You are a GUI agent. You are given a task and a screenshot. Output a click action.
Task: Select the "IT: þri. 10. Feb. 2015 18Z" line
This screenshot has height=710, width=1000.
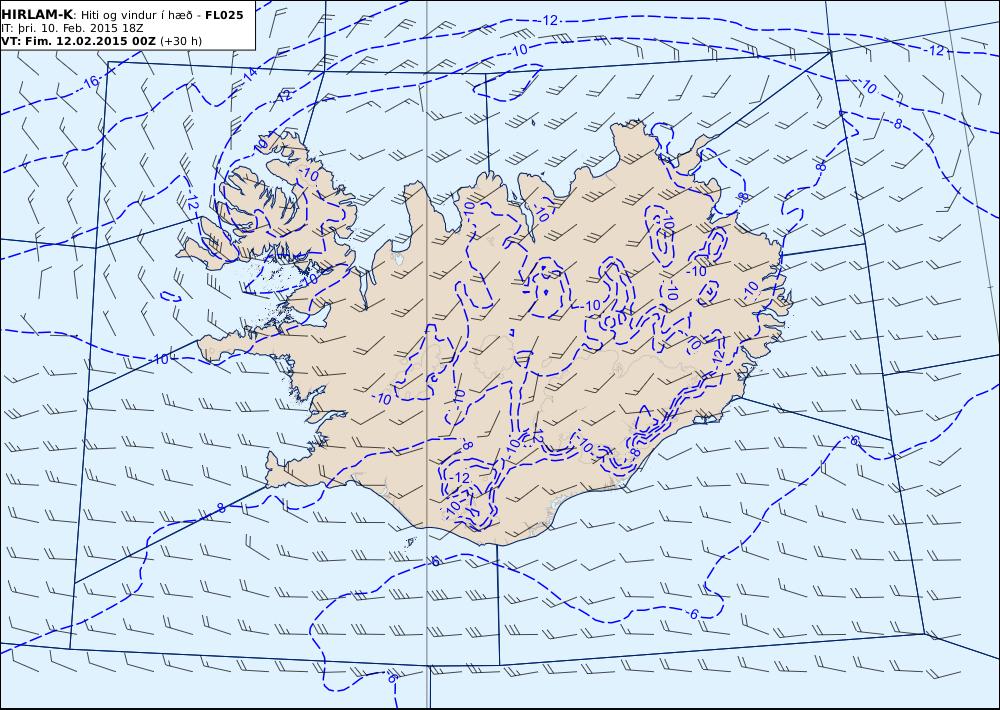[x=72, y=29]
